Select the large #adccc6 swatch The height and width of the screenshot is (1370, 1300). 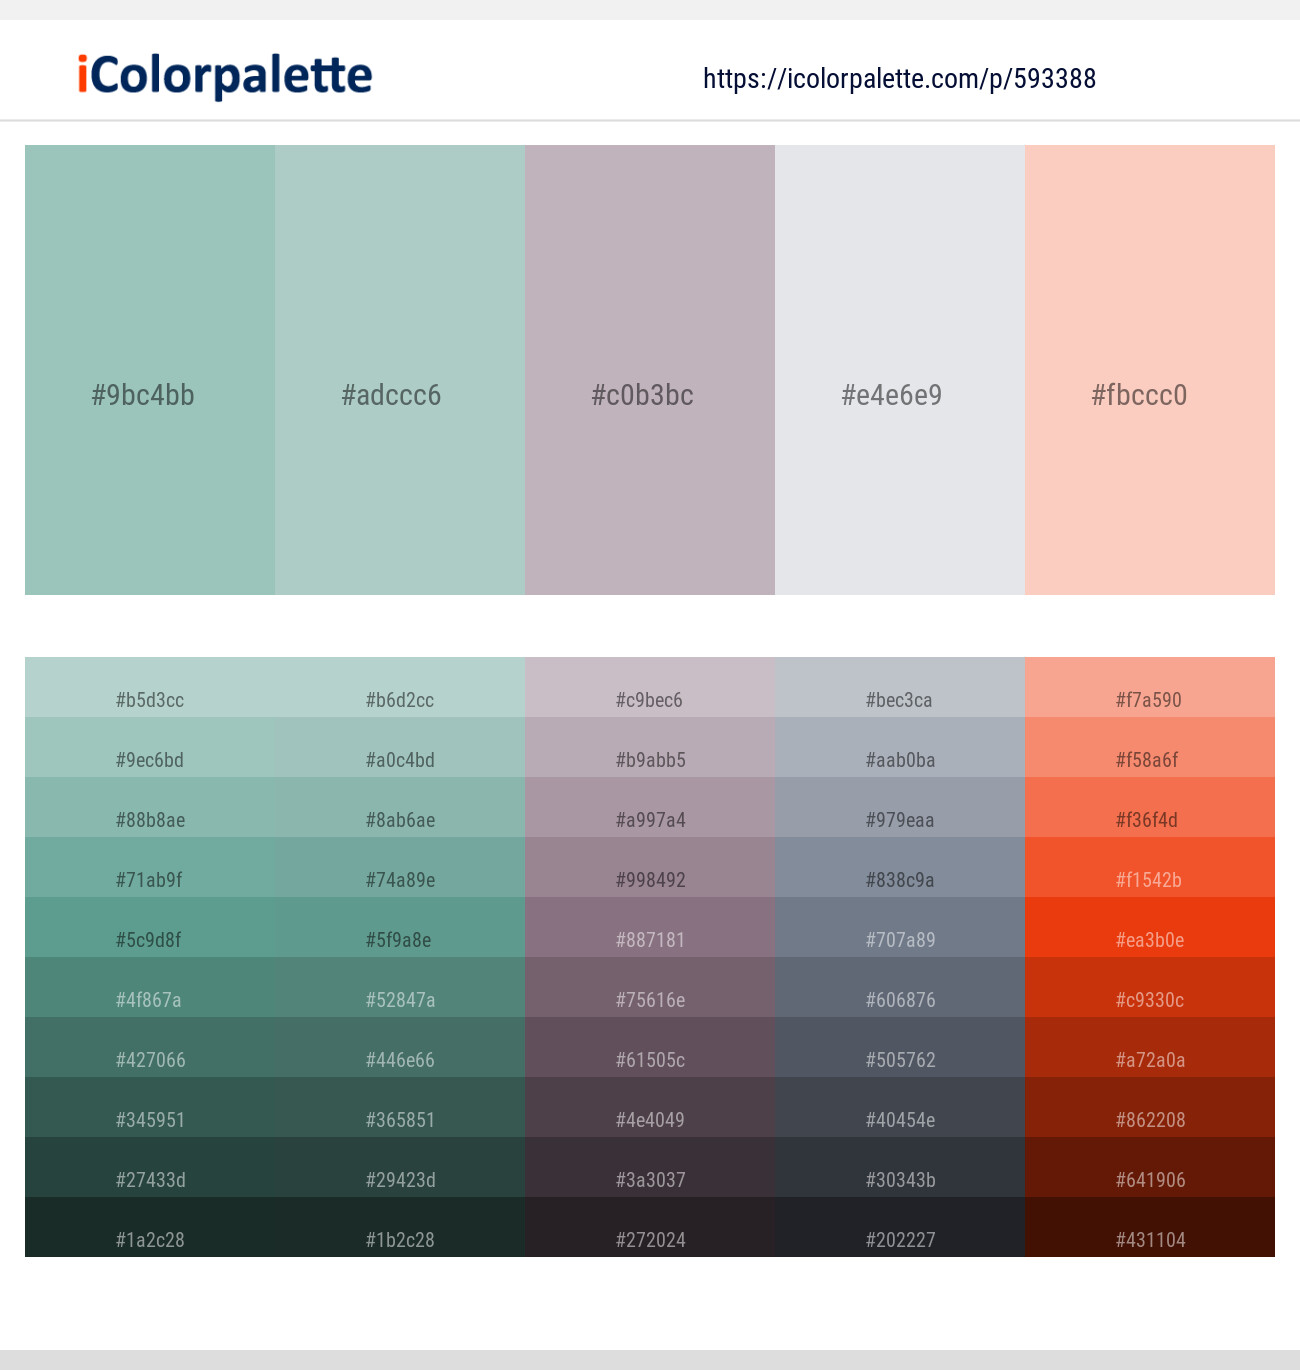click(400, 370)
